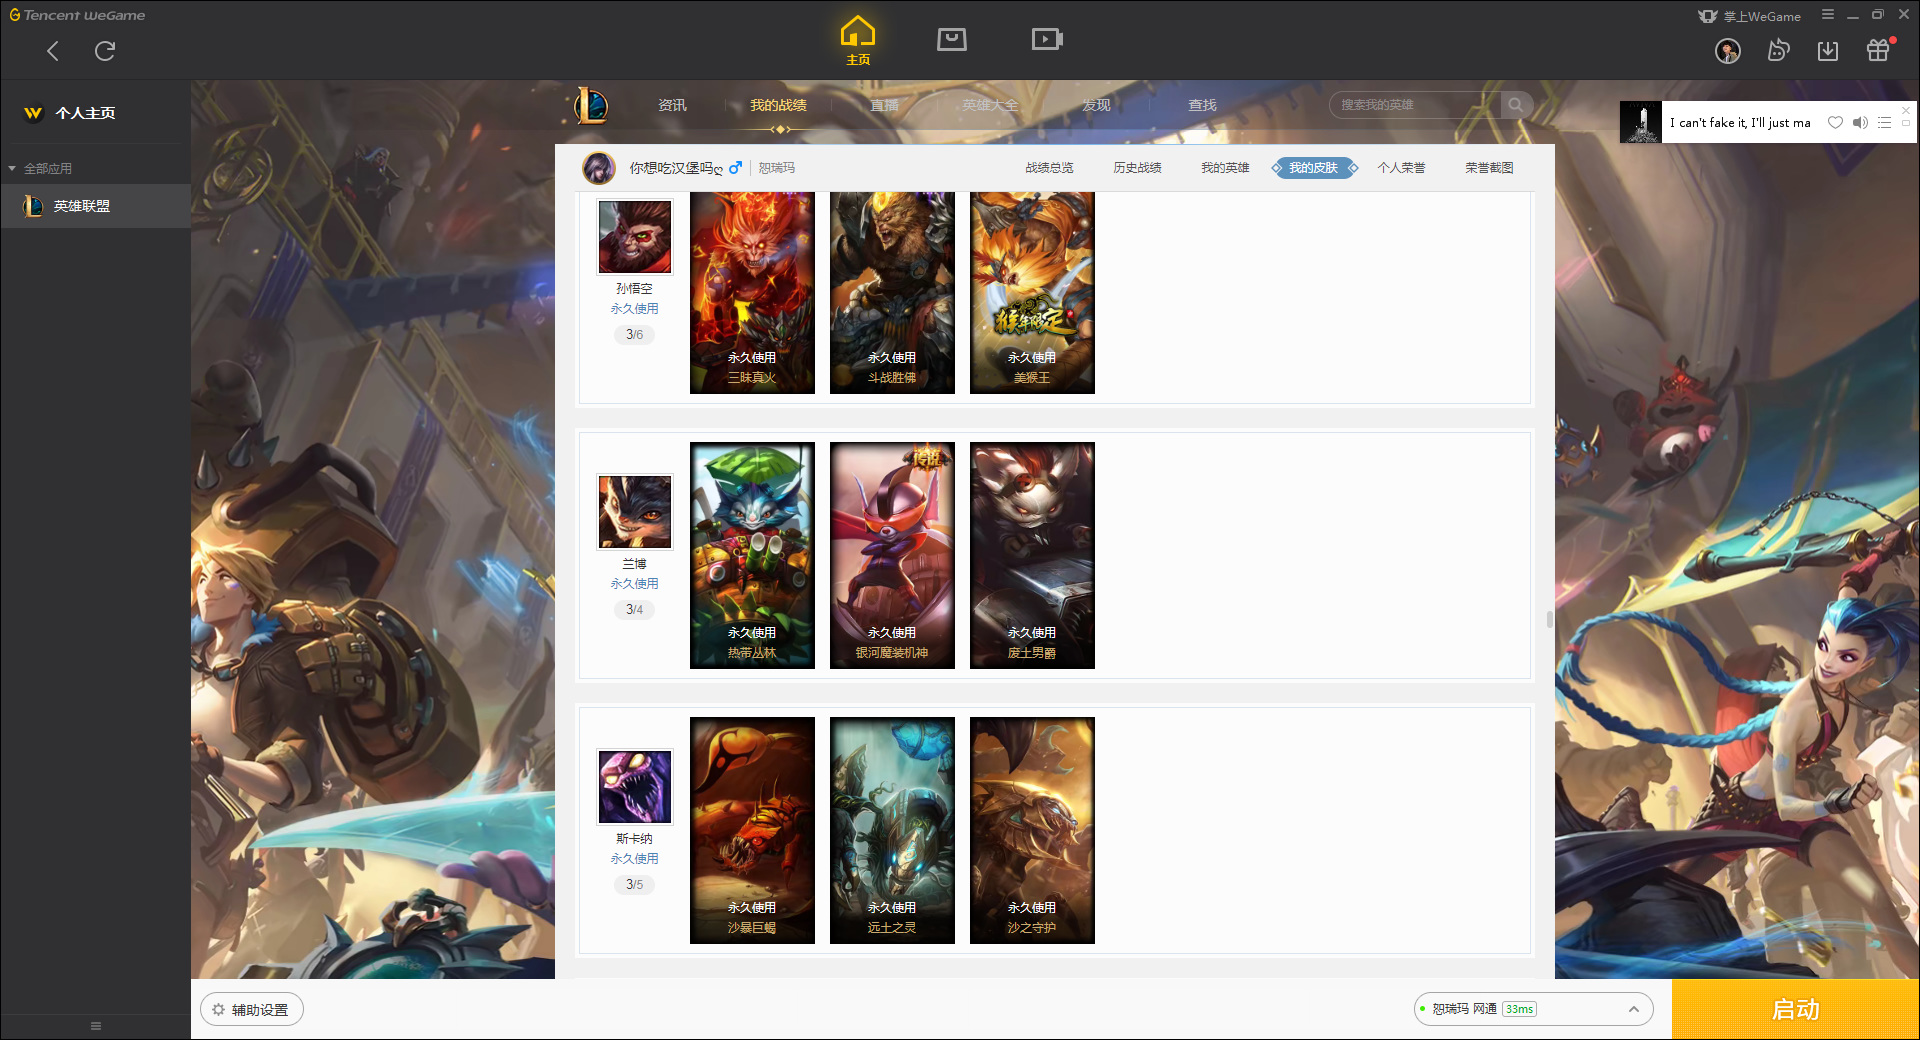1920x1040 pixels.
Task: Click the 兰博 champion portrait
Action: (x=635, y=512)
